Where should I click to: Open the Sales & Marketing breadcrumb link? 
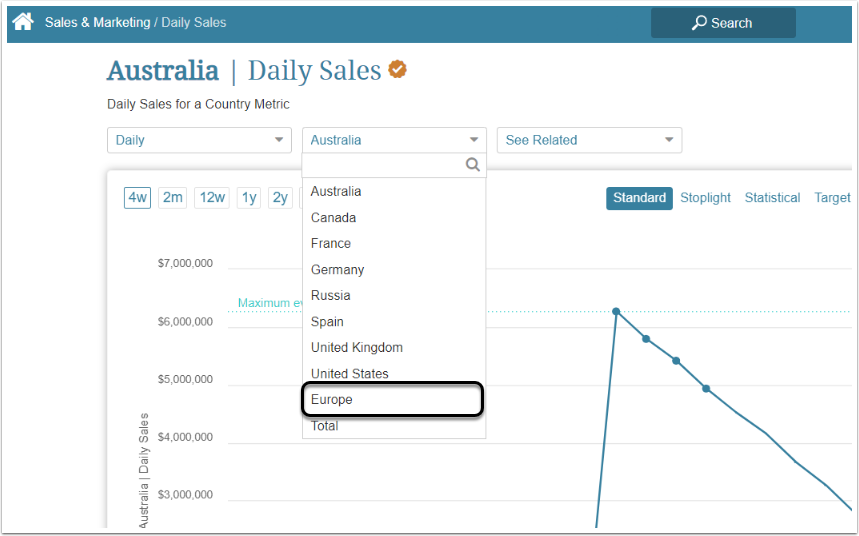[x=97, y=22]
